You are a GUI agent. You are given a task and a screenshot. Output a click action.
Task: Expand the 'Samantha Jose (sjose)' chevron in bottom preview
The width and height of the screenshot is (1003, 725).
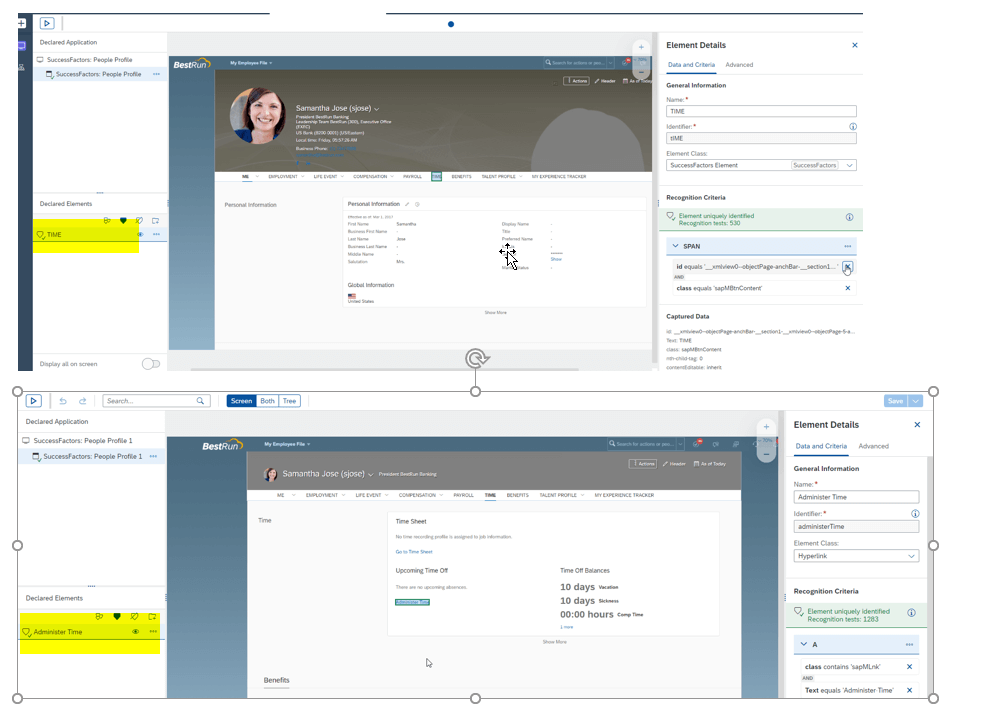click(370, 474)
